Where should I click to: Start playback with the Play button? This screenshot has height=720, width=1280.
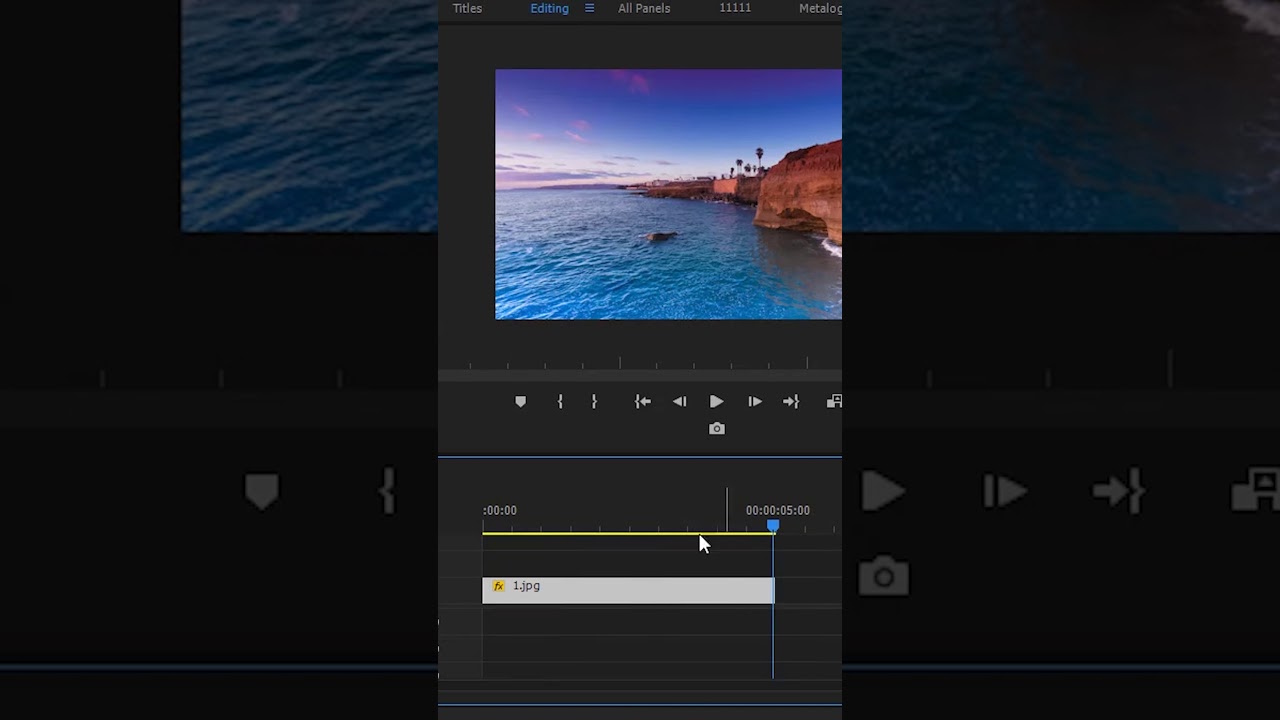[x=716, y=401]
